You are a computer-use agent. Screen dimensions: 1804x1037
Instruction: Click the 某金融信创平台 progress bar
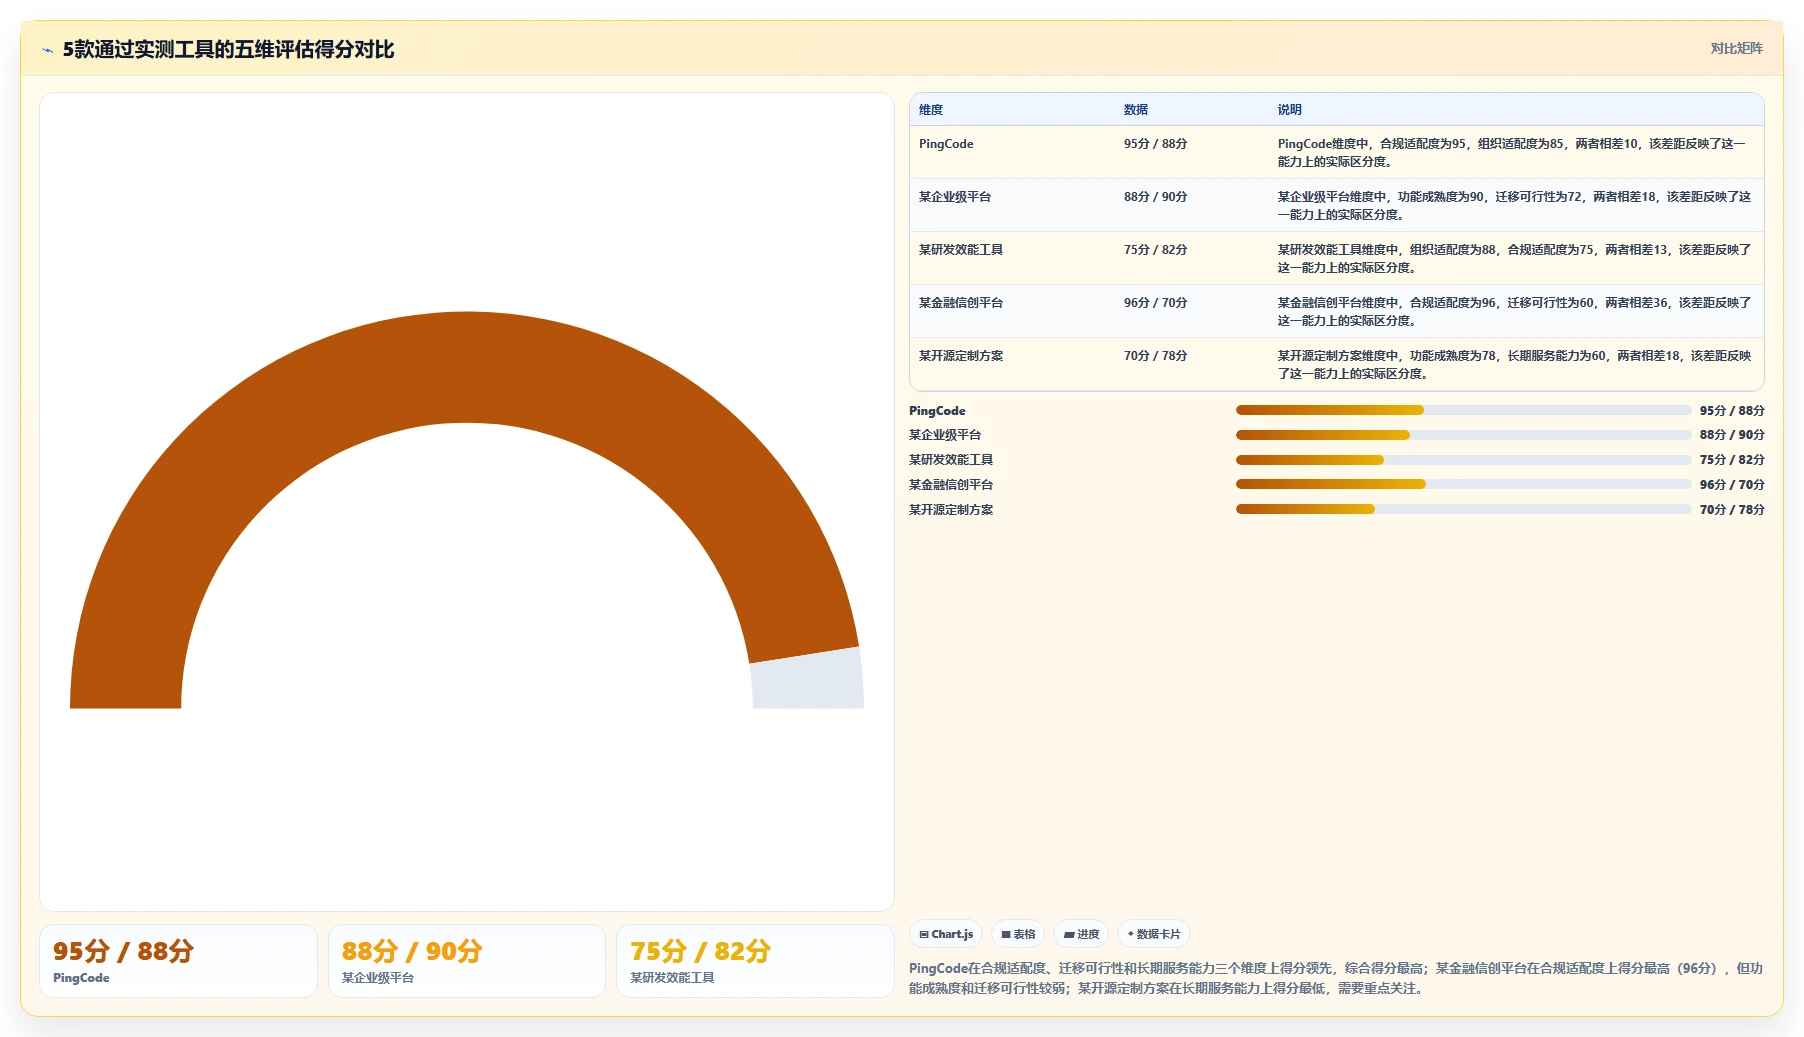click(x=1463, y=484)
